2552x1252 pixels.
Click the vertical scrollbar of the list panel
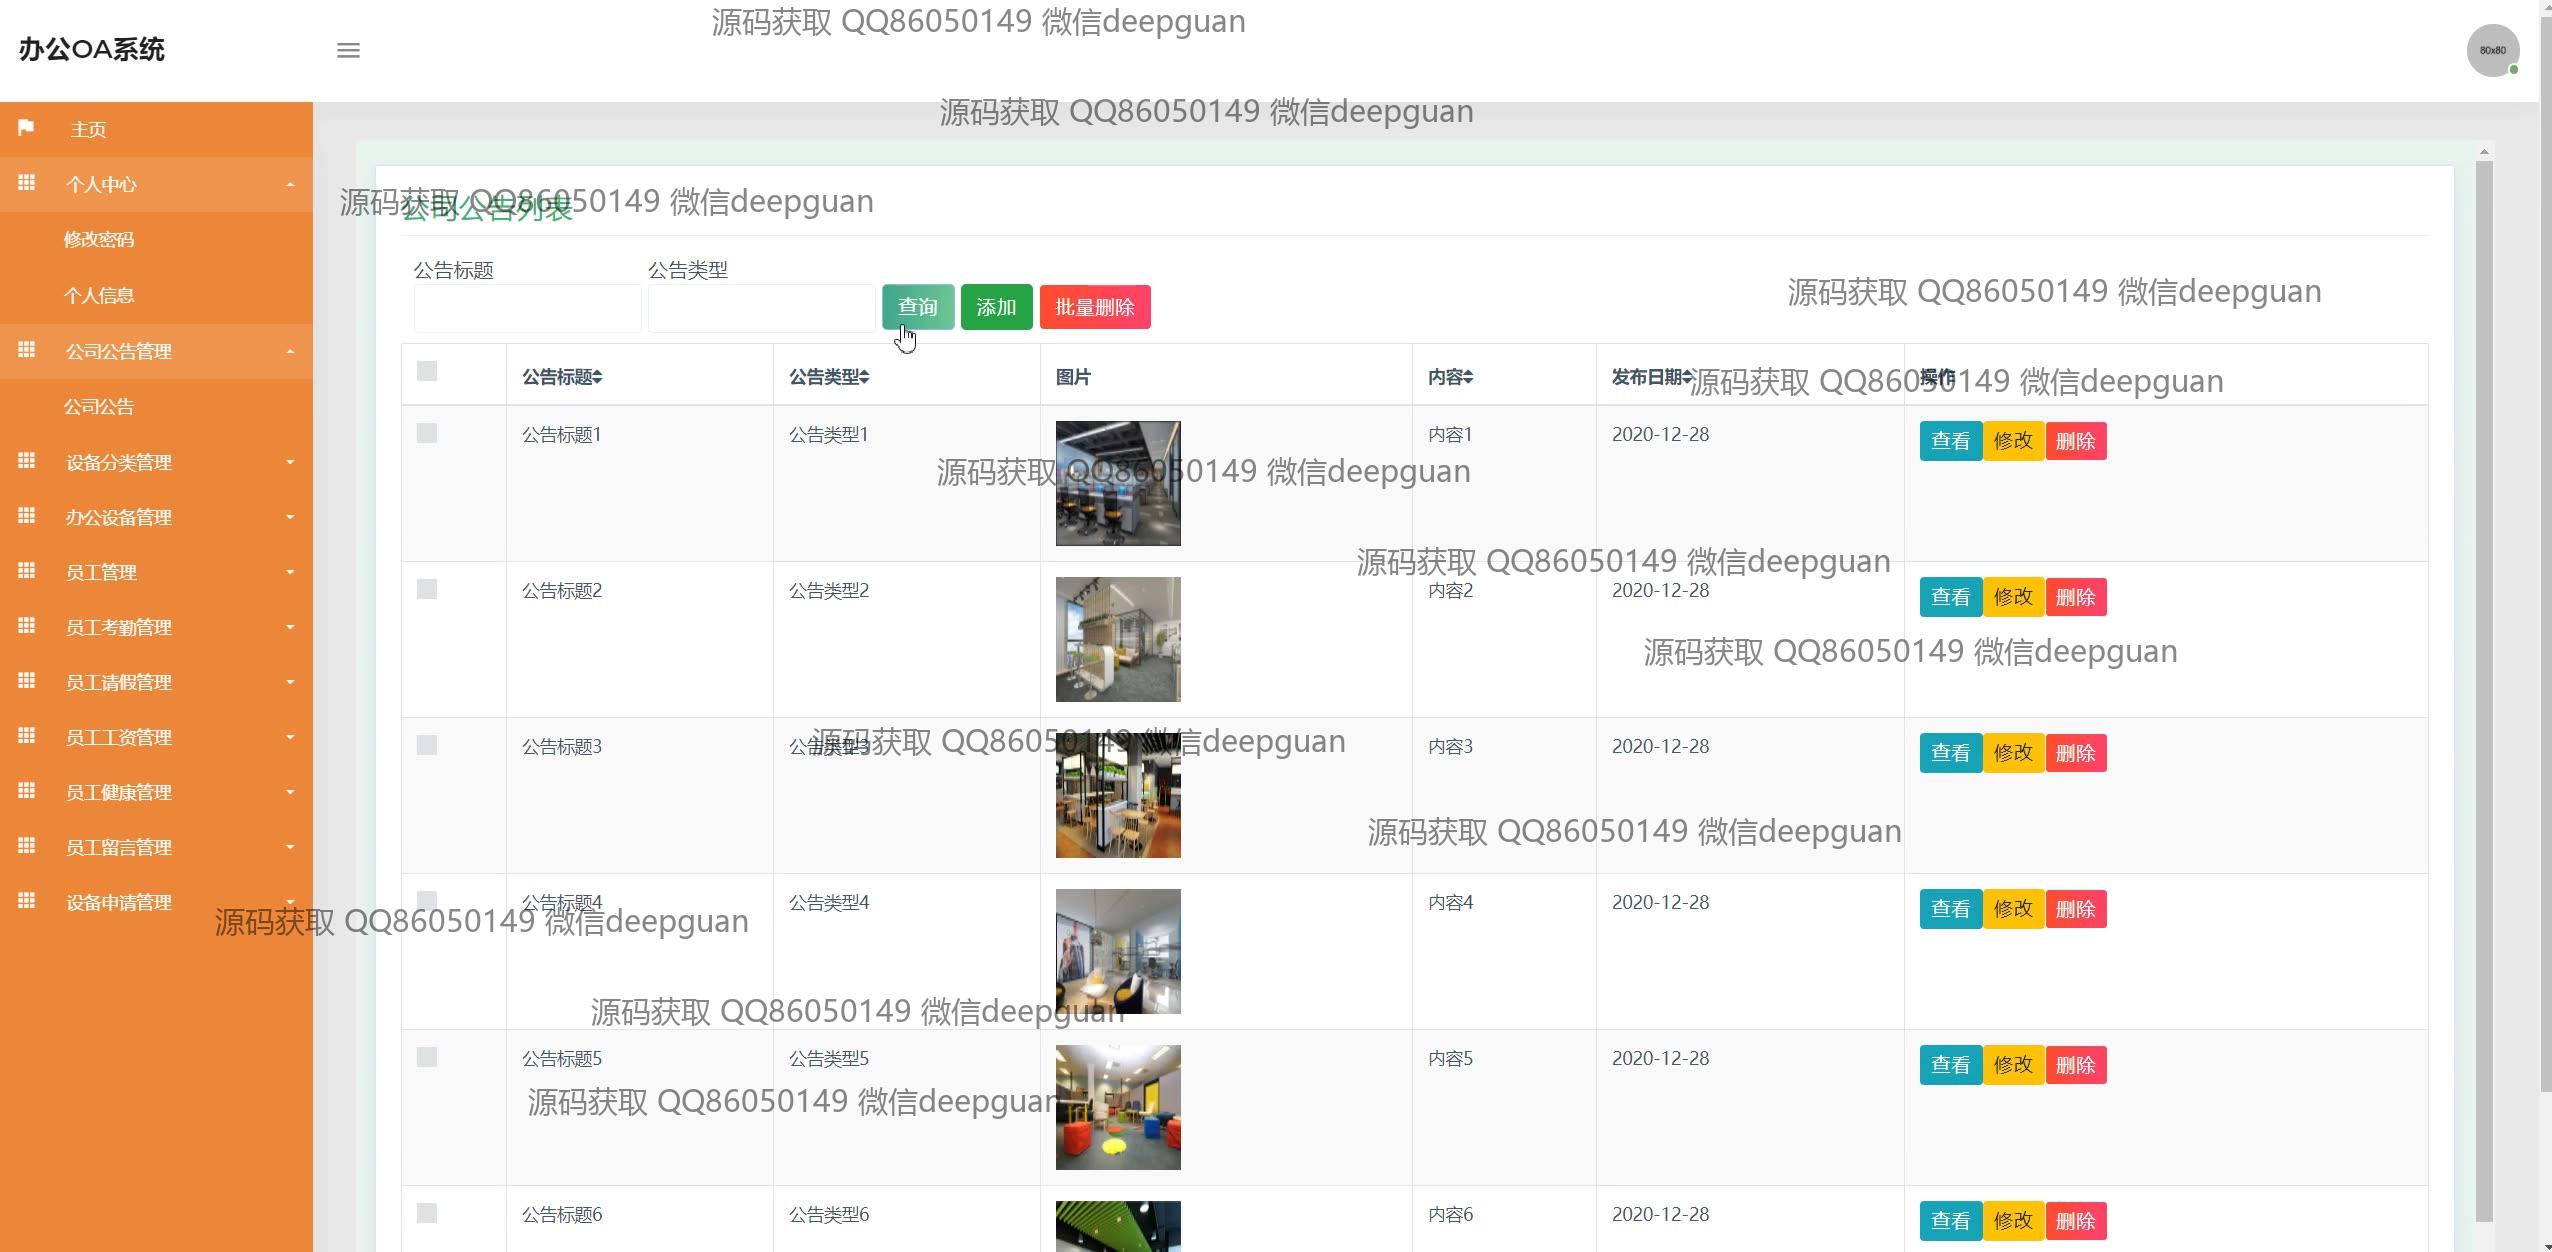click(x=2484, y=690)
